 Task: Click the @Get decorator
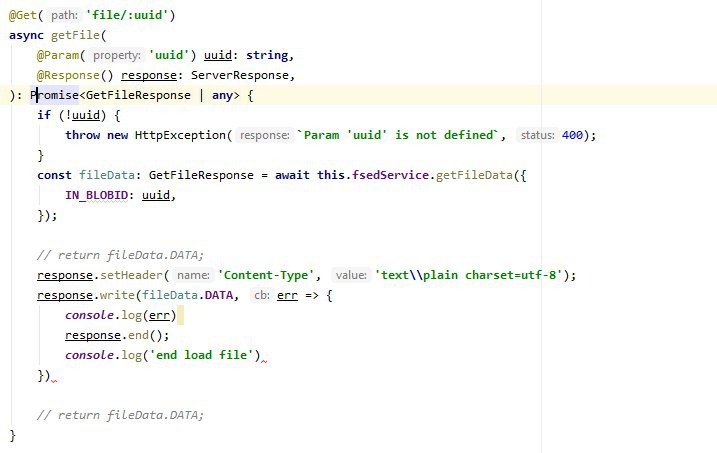pyautogui.click(x=23, y=15)
